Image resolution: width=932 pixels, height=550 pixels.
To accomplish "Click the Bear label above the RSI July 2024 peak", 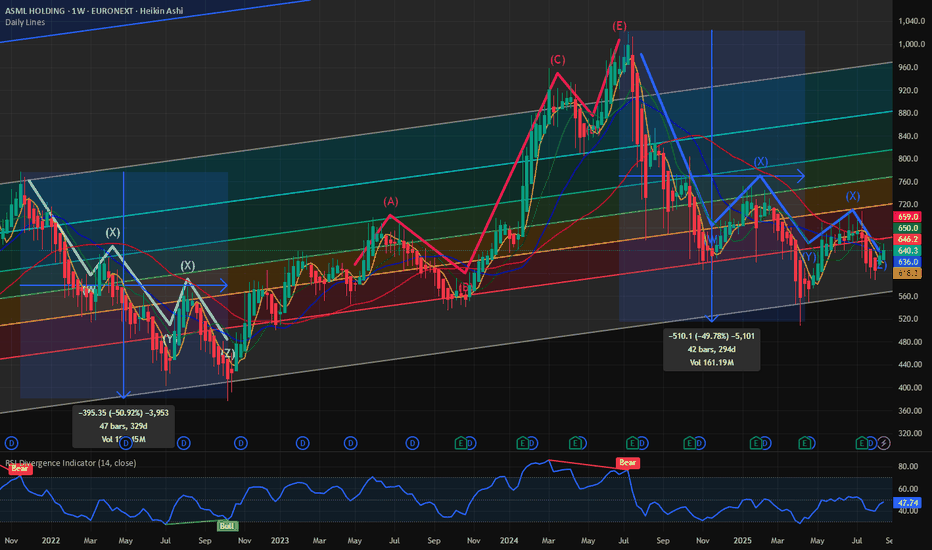I will pos(628,463).
